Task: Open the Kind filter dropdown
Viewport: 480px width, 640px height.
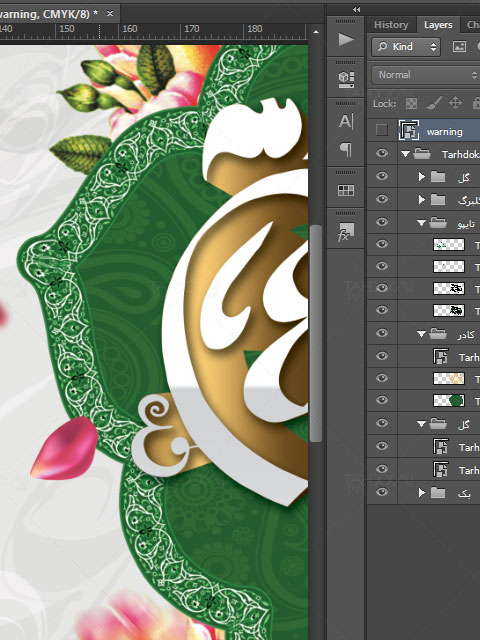Action: point(406,47)
